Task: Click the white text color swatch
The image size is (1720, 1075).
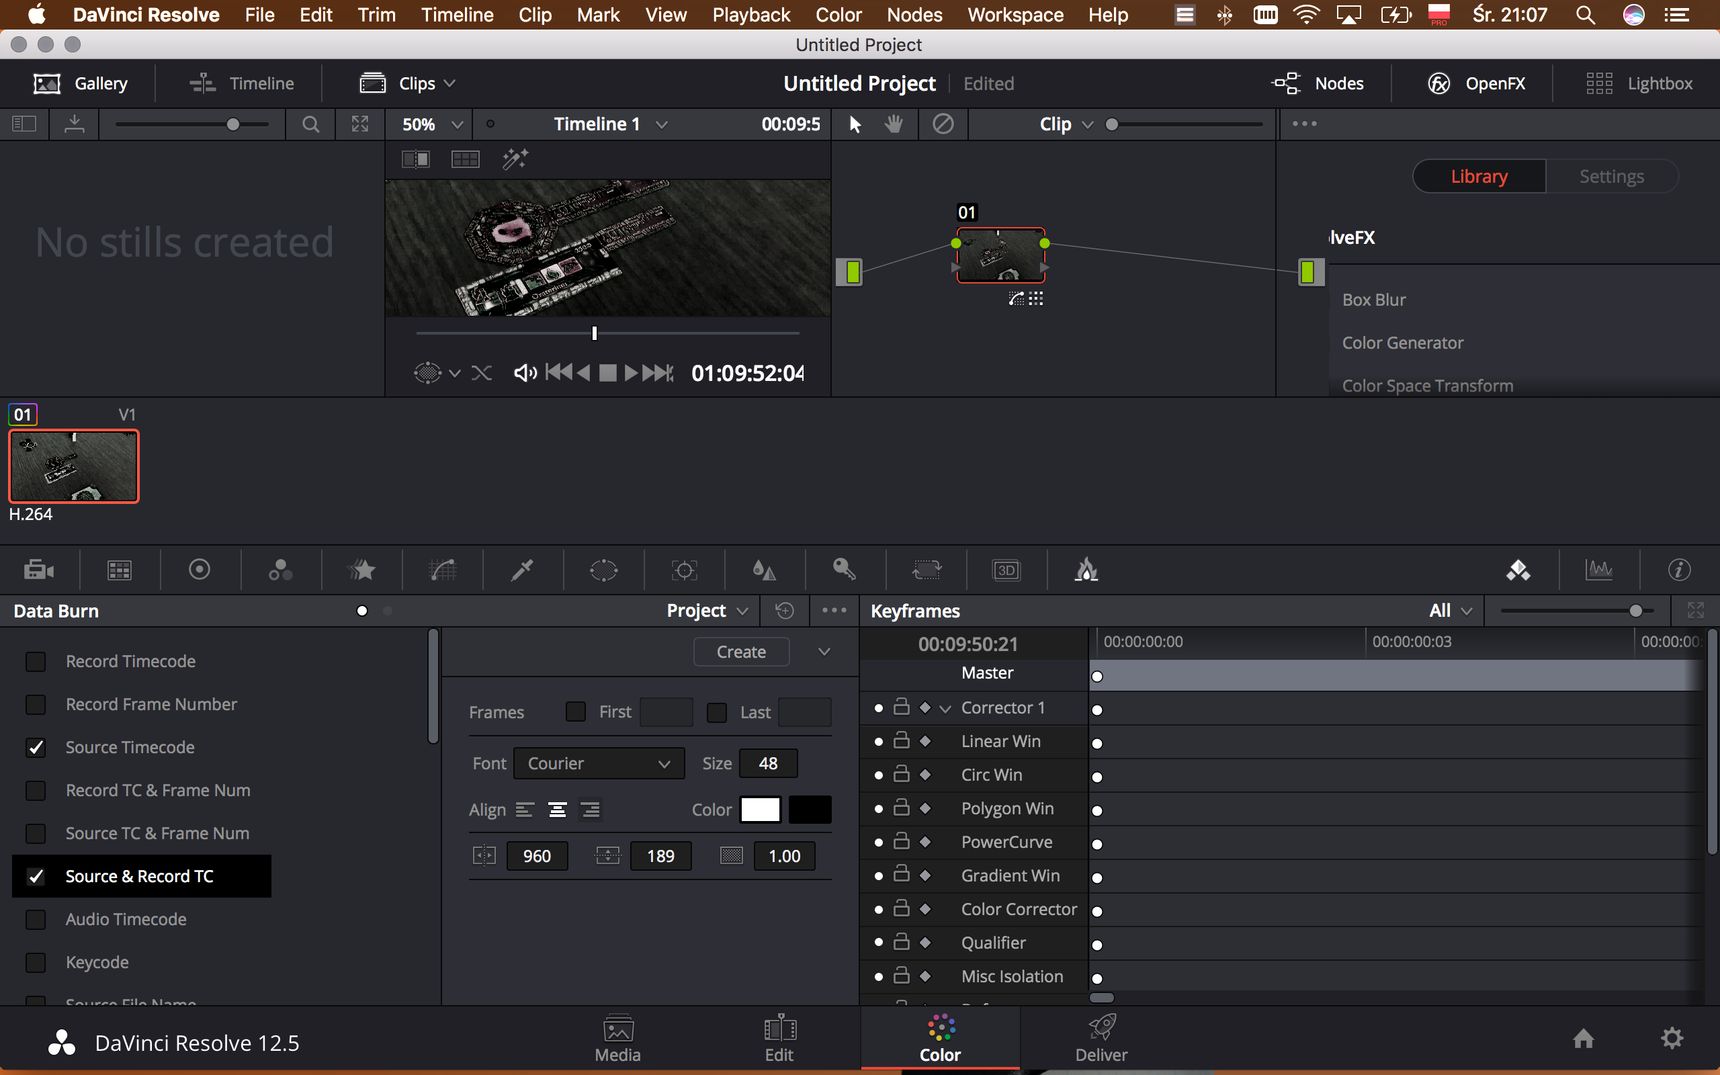Action: tap(760, 810)
